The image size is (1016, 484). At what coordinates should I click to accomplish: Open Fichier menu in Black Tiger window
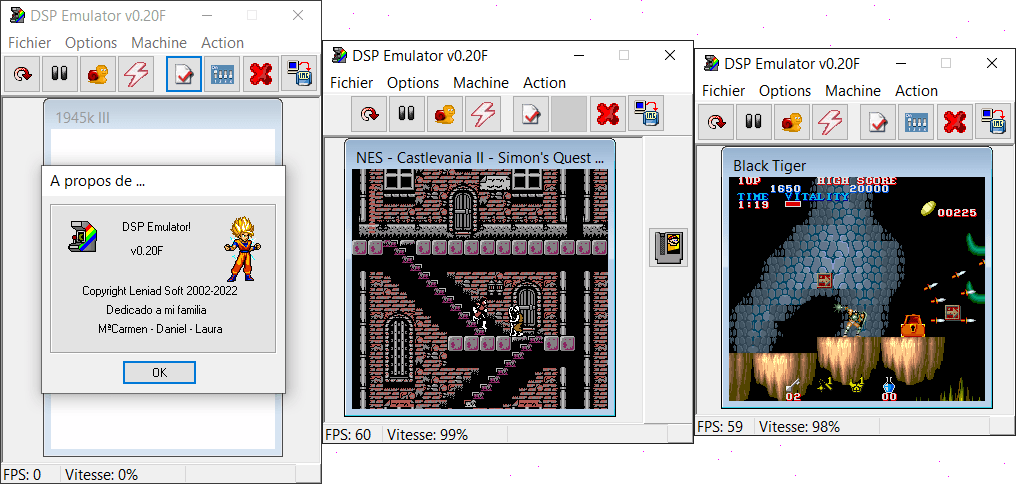[x=723, y=91]
